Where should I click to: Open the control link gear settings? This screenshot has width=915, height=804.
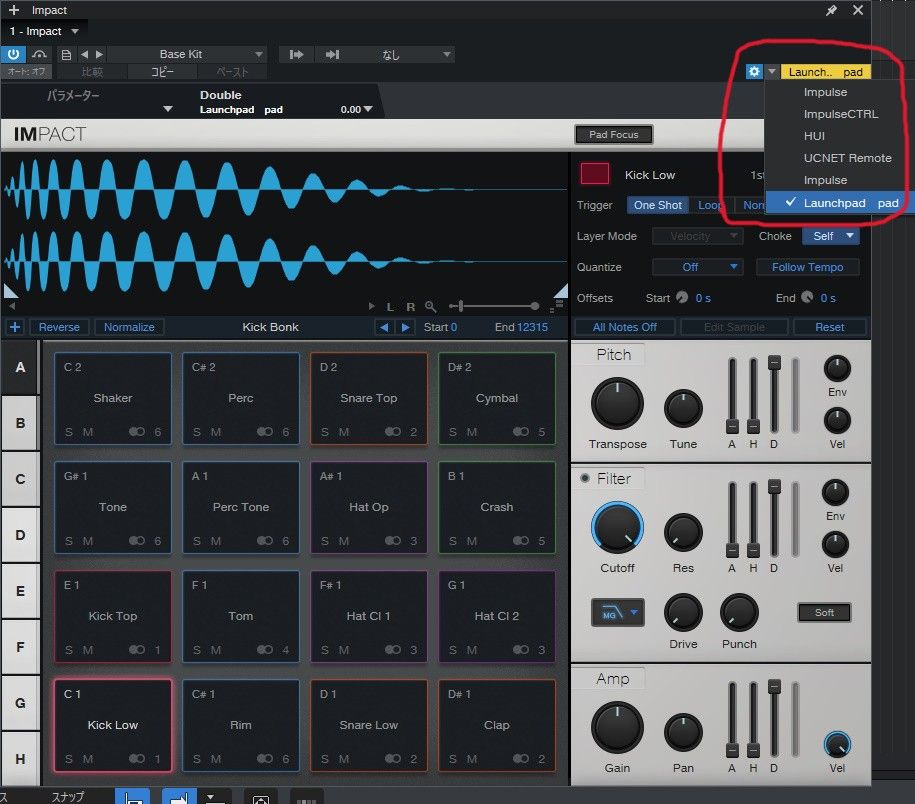[x=754, y=72]
